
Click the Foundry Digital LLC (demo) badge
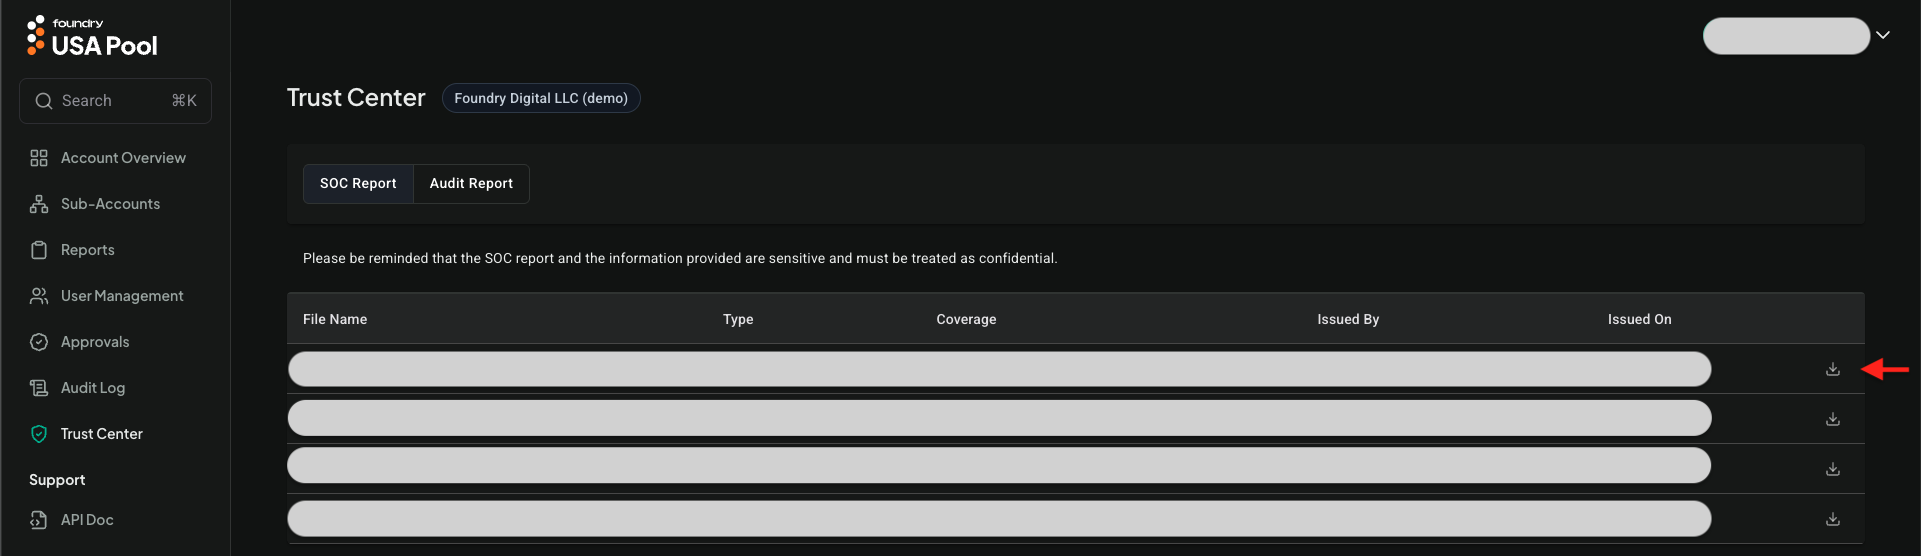[x=541, y=98]
